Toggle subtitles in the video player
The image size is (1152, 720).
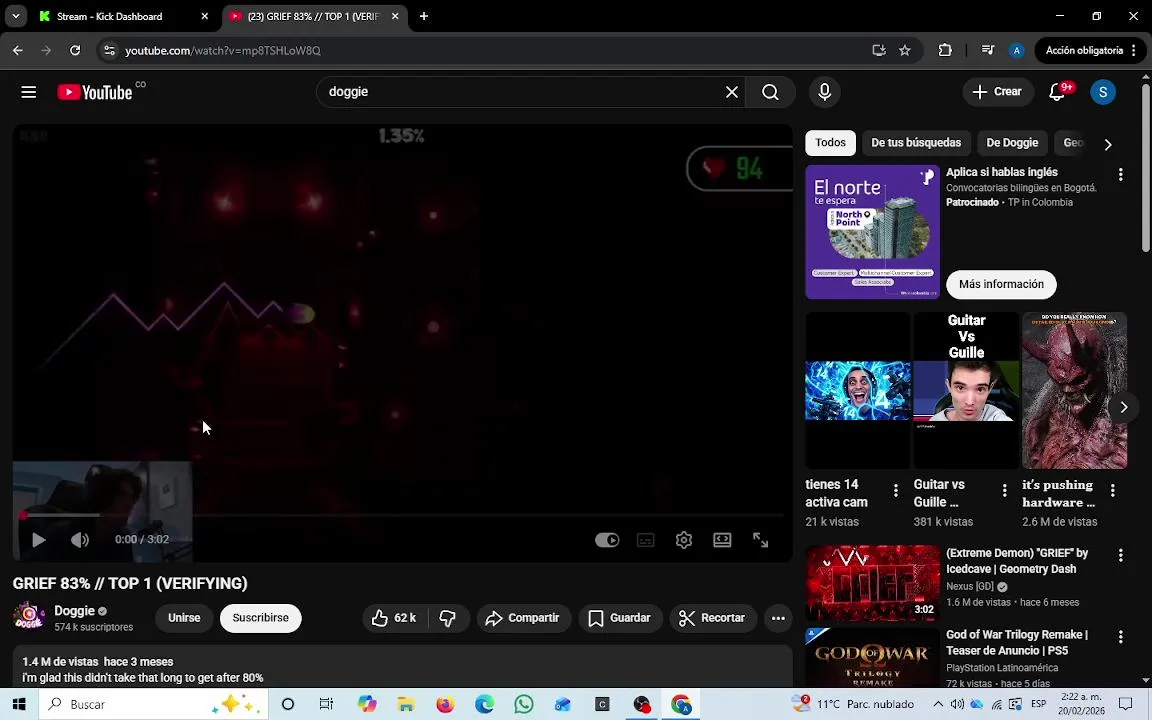[x=645, y=540]
